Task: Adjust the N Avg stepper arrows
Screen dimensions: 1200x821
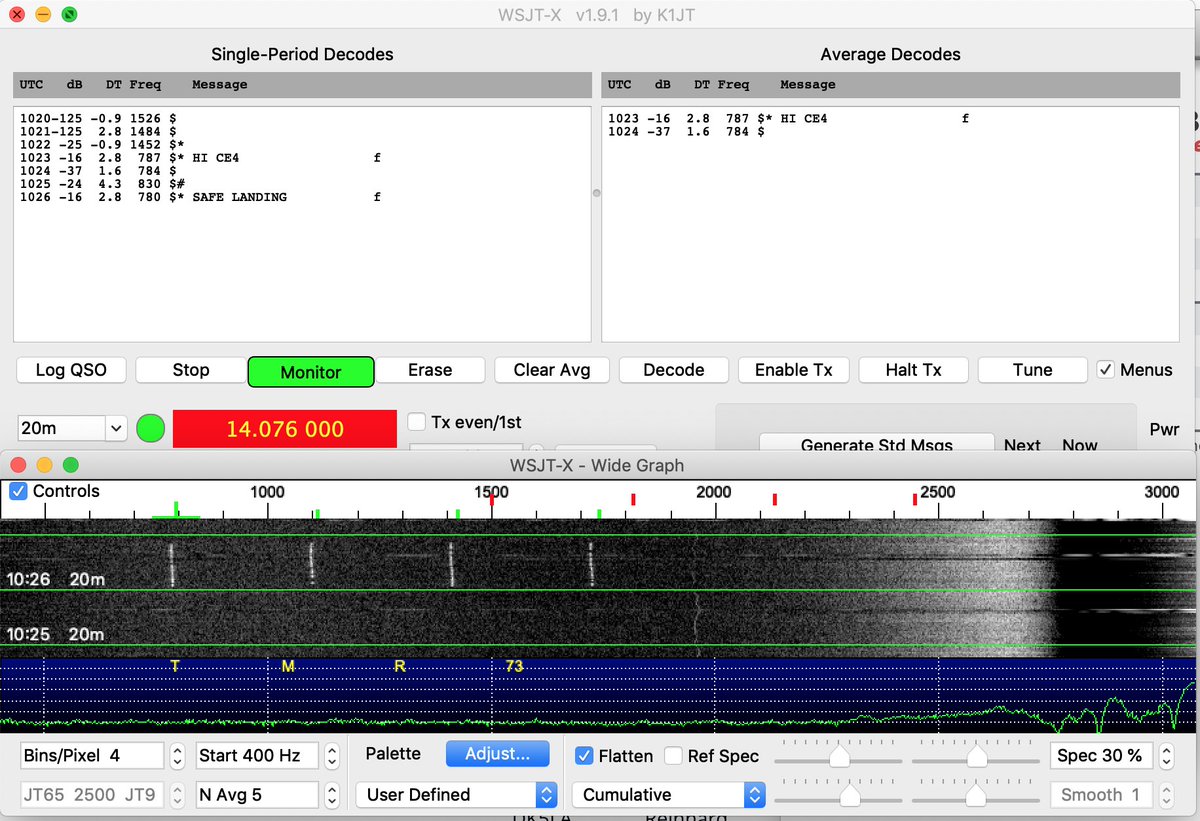Action: [333, 795]
